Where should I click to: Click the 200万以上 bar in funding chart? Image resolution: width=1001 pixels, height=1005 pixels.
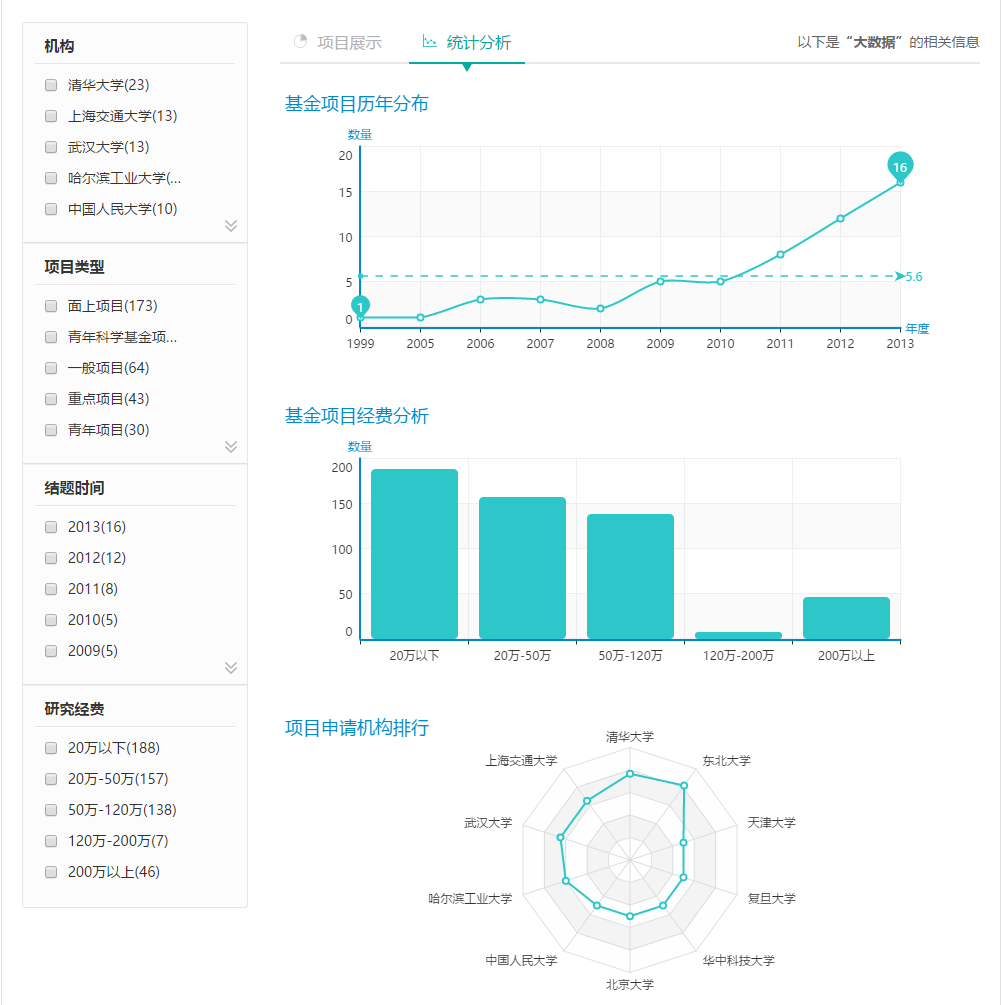[846, 618]
